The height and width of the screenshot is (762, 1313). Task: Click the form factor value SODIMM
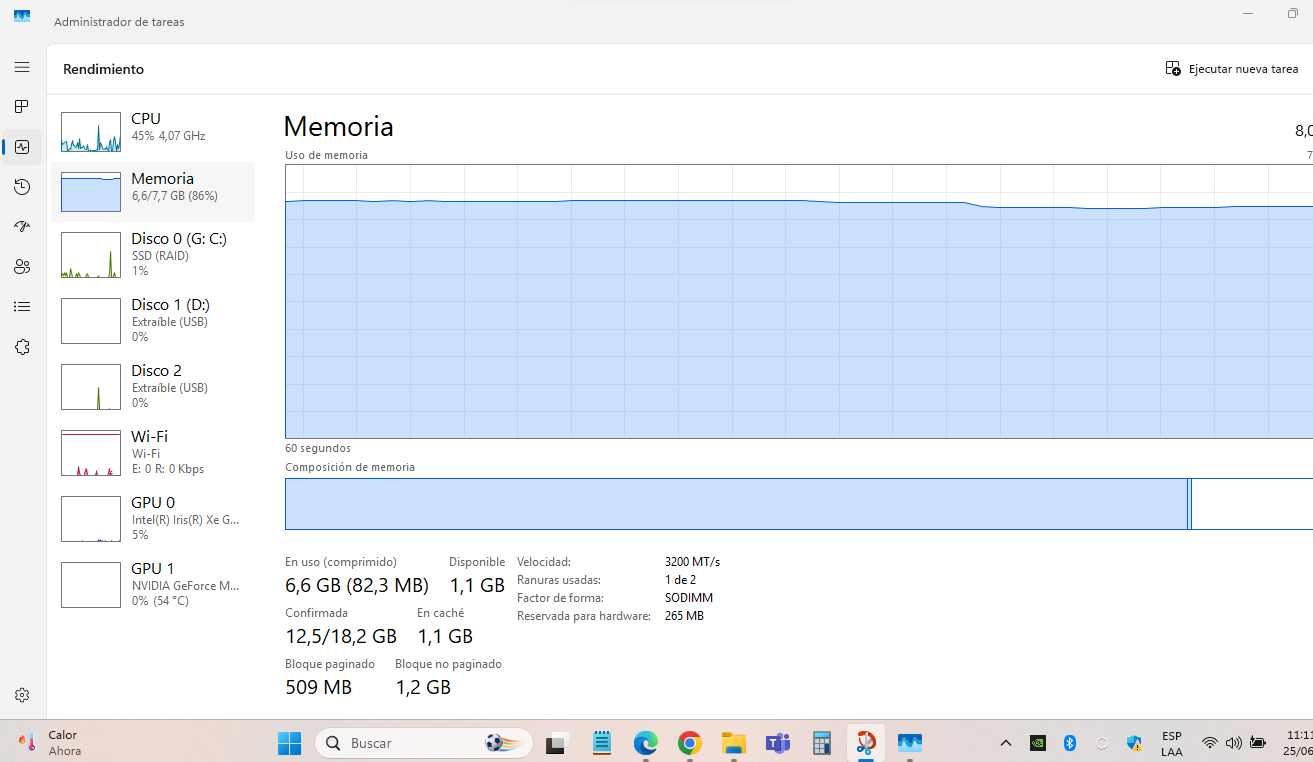coord(689,598)
